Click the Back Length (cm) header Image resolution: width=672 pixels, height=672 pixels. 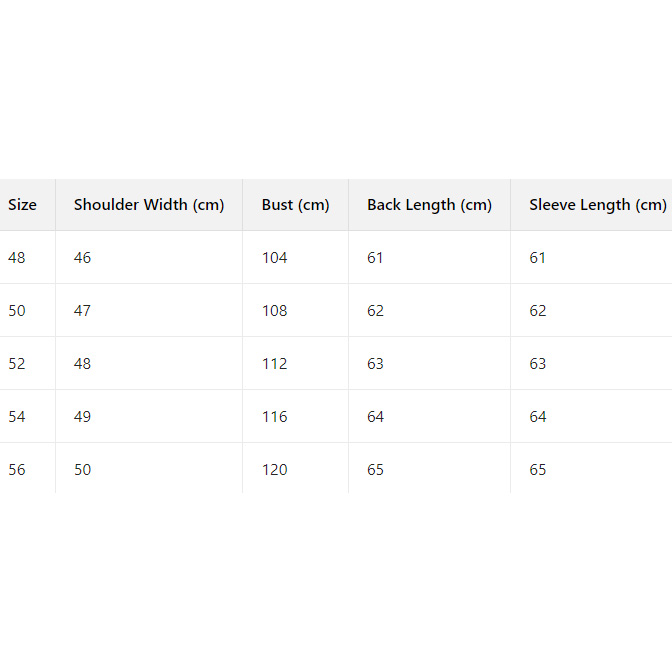429,205
